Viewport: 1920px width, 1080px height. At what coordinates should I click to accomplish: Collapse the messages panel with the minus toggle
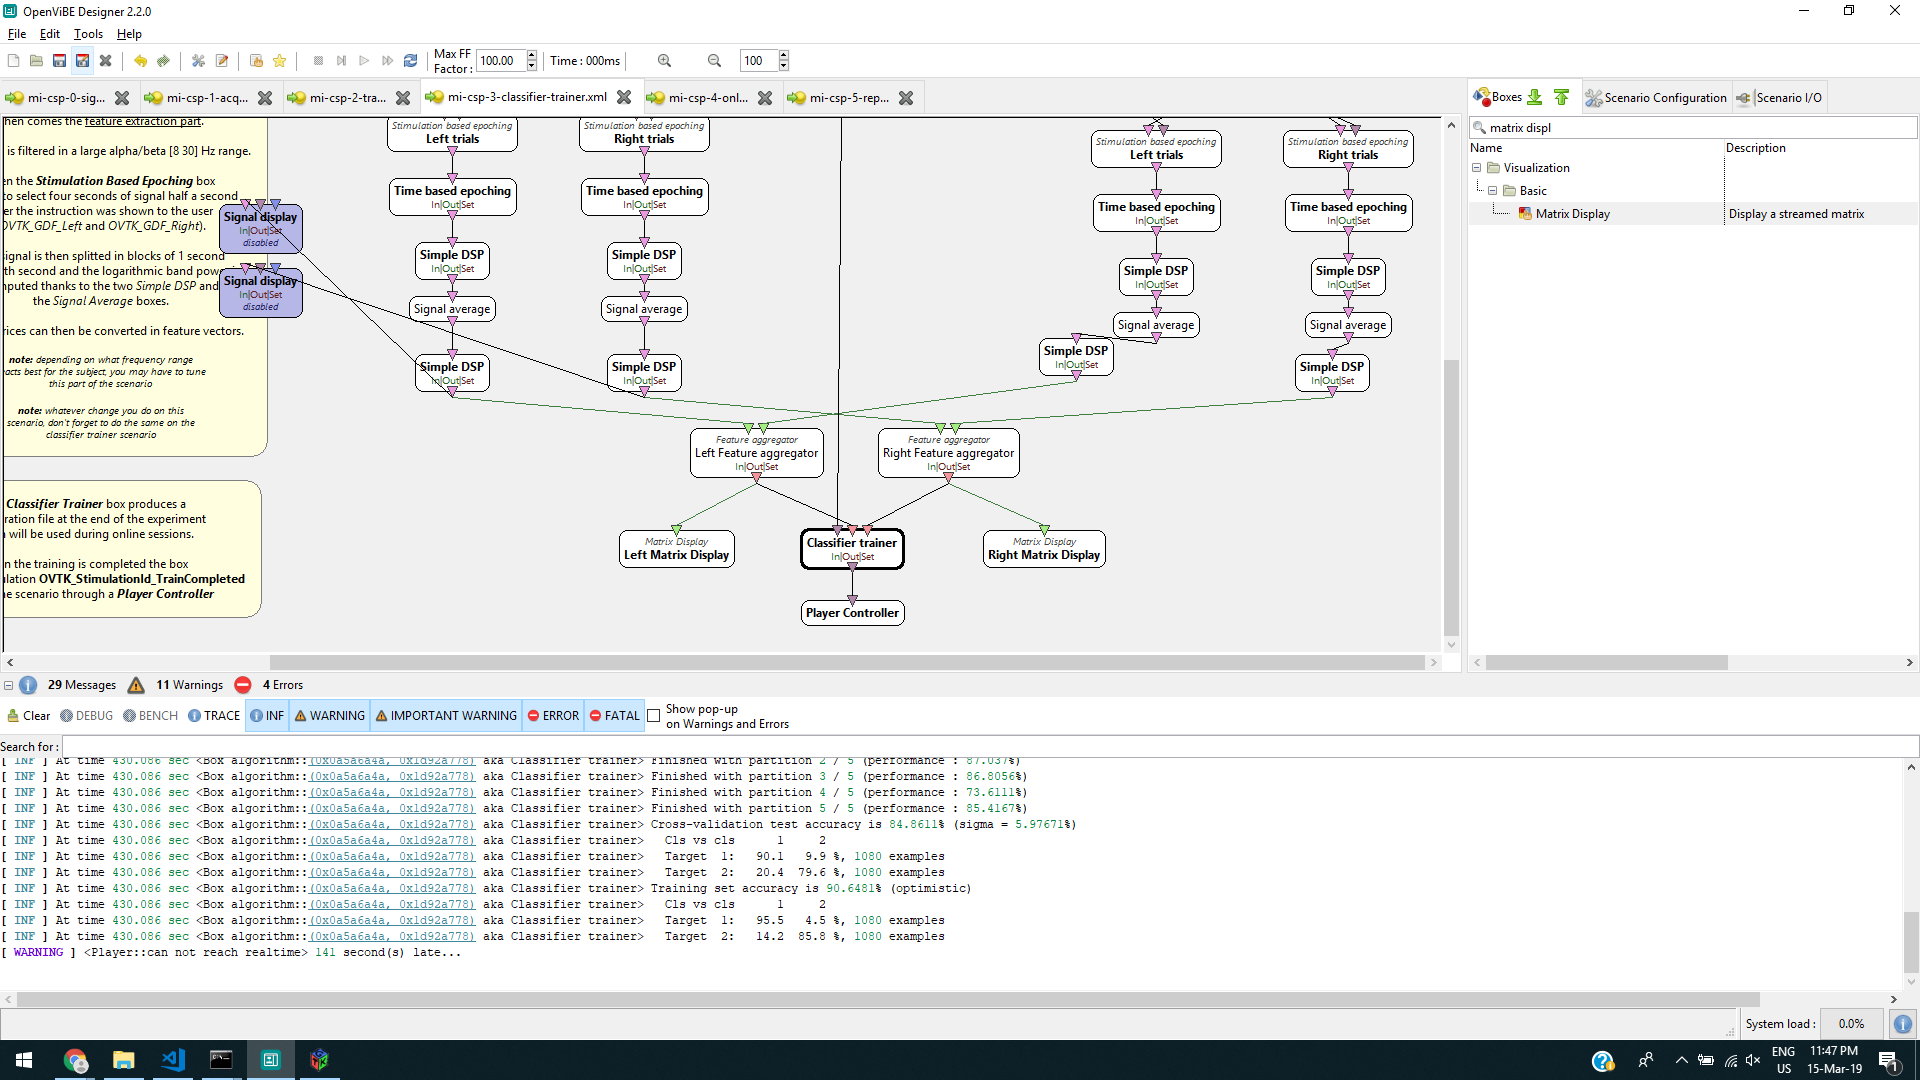click(8, 686)
